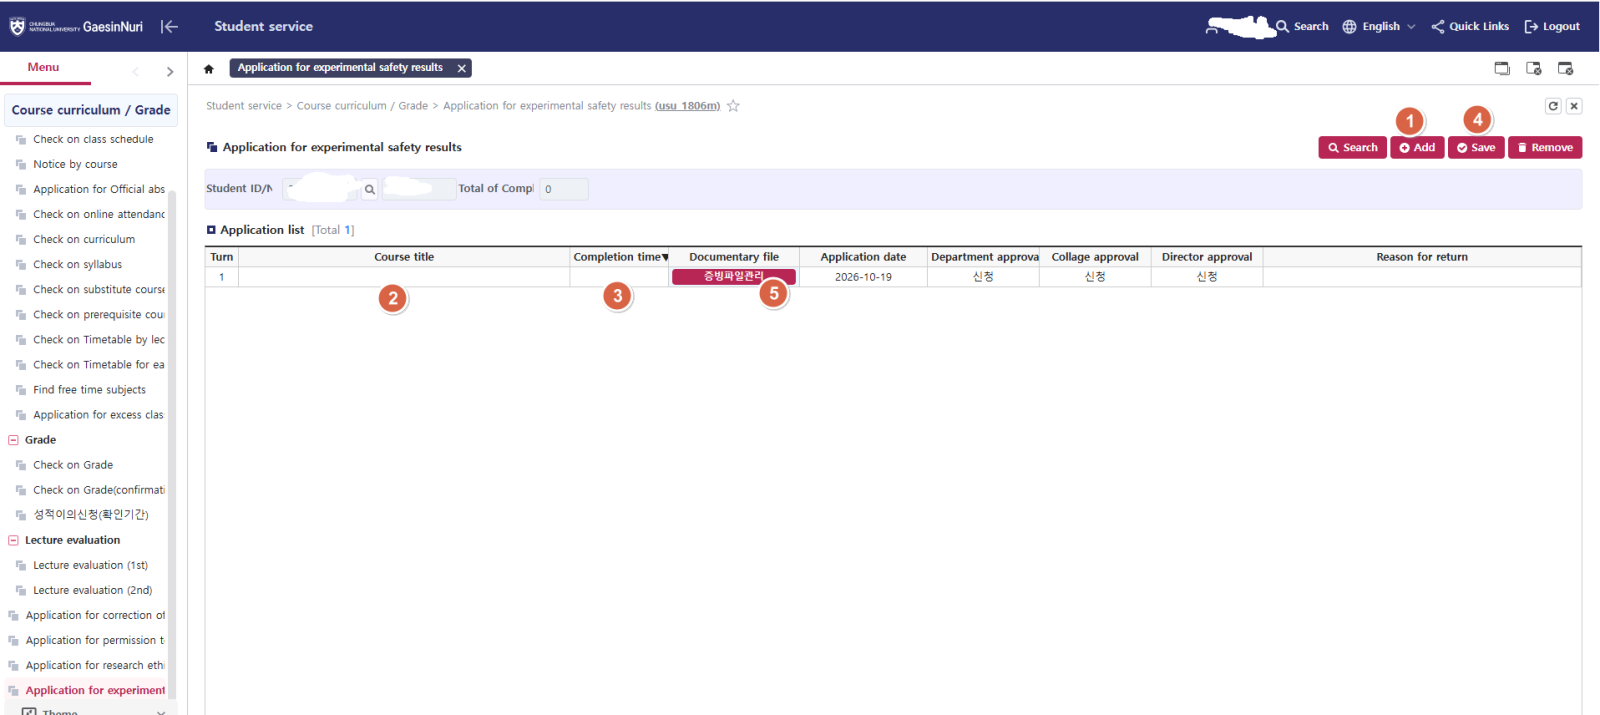Collapse the sidebar with the arrow icon
The image size is (1600, 715).
(x=169, y=27)
